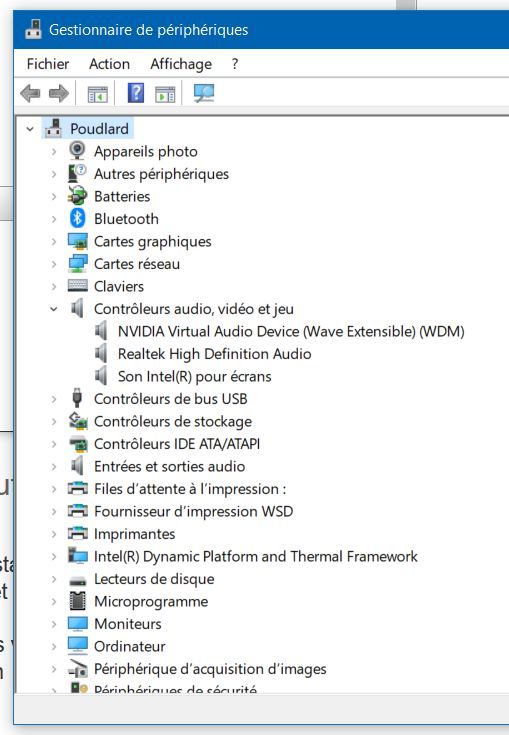The image size is (509, 735).
Task: Click the show/hide console tree icon
Action: click(x=97, y=94)
